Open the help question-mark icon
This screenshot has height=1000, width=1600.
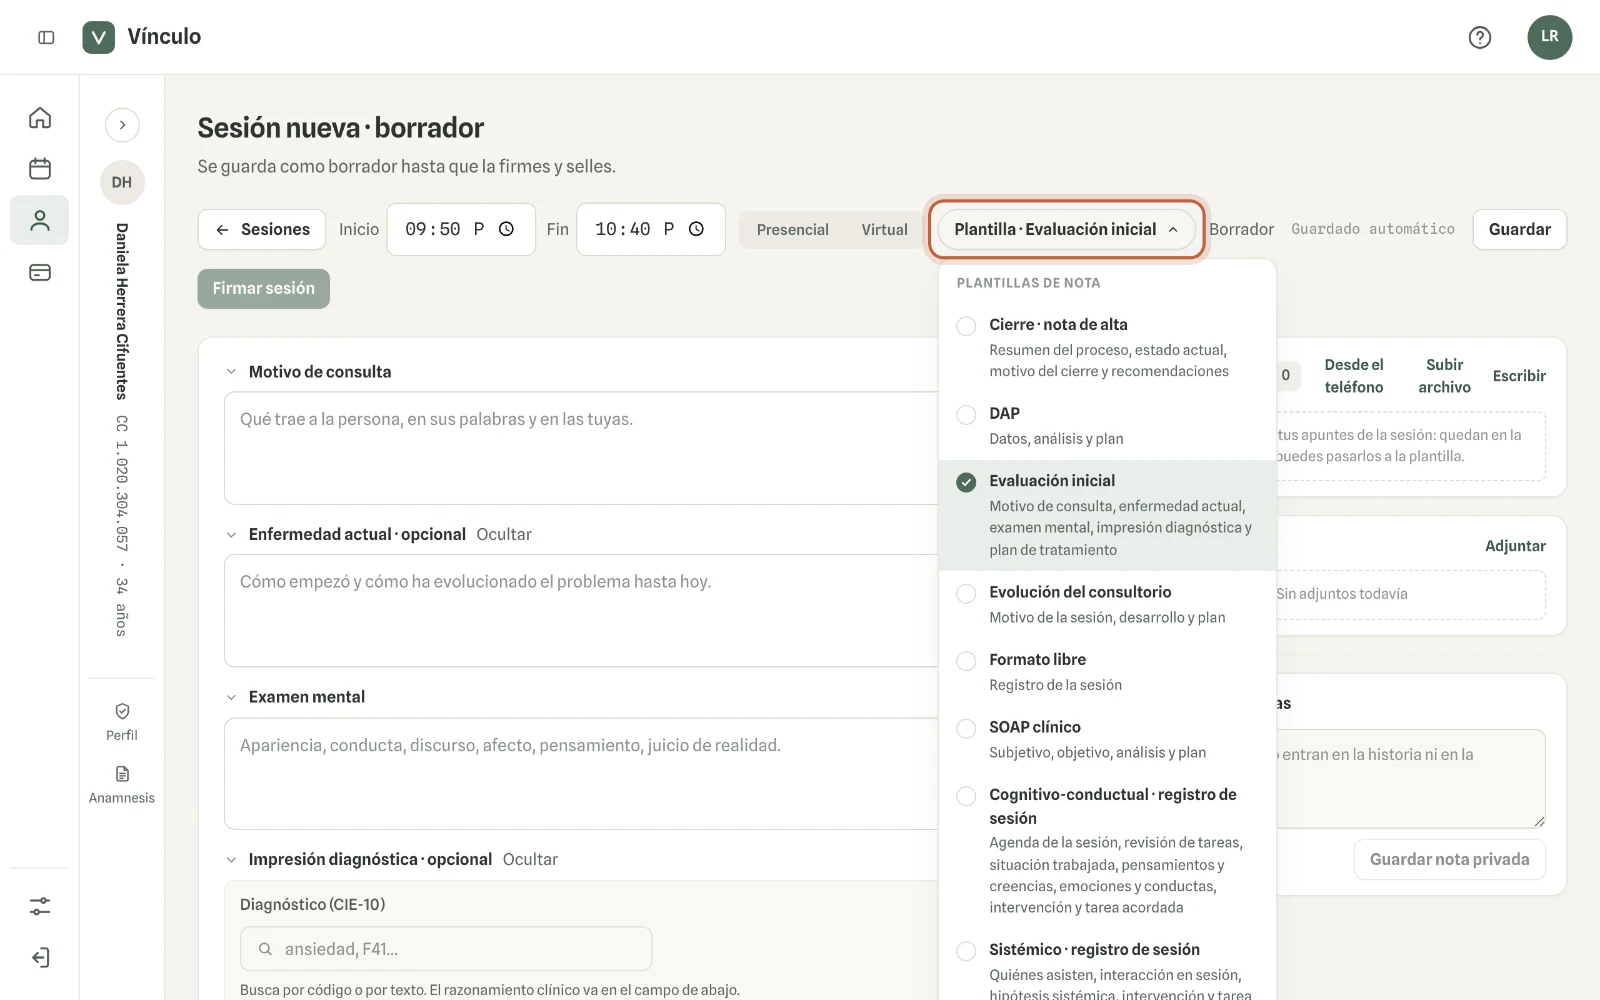(1480, 37)
